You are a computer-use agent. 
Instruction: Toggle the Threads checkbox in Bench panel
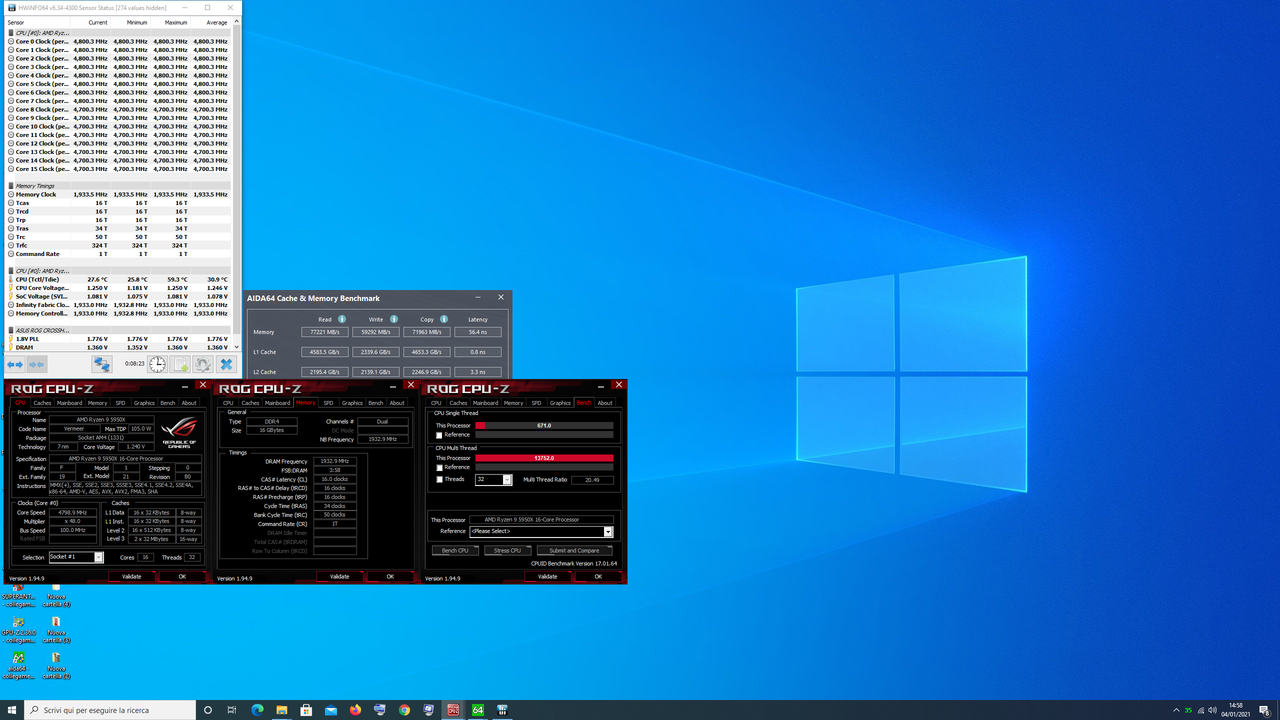[x=437, y=479]
